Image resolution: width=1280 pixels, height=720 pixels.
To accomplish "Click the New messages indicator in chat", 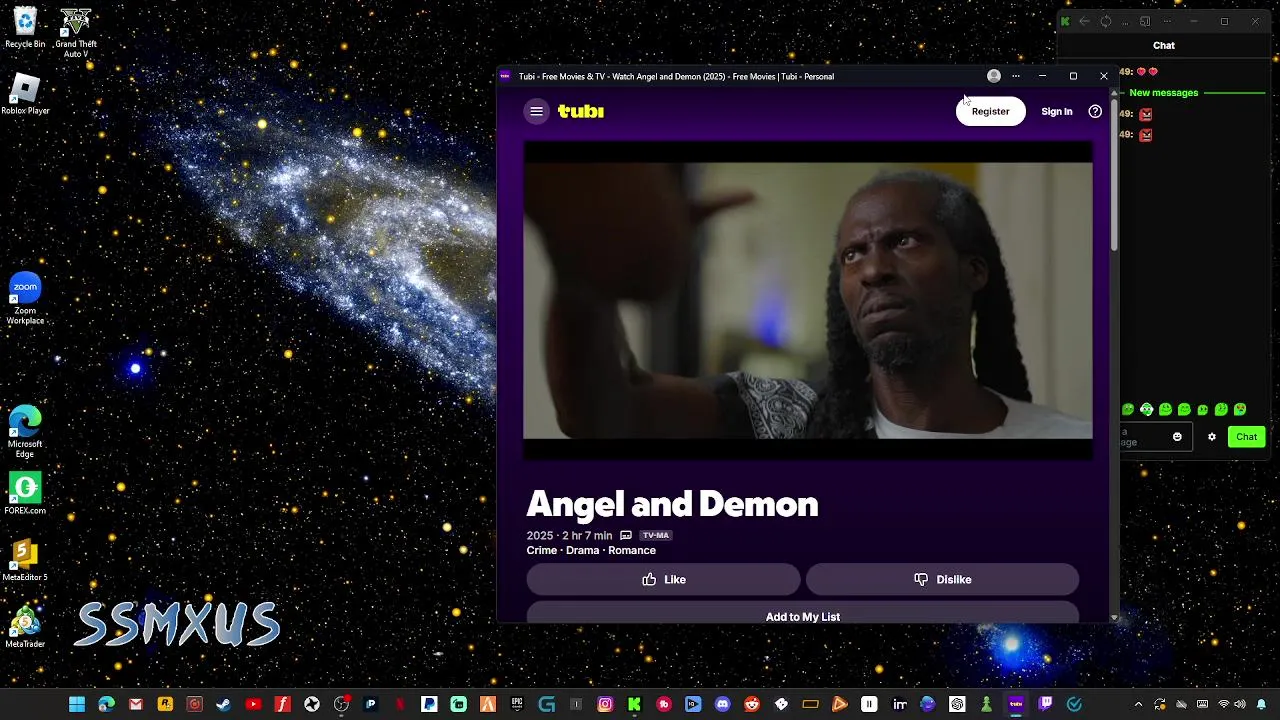I will (x=1163, y=93).
